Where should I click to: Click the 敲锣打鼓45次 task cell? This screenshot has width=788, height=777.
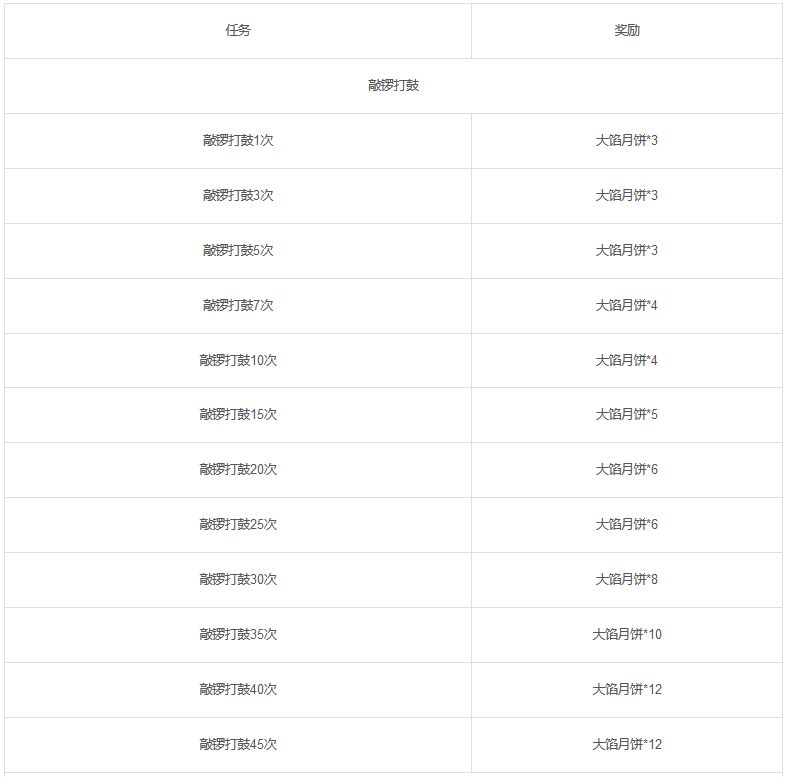point(238,745)
